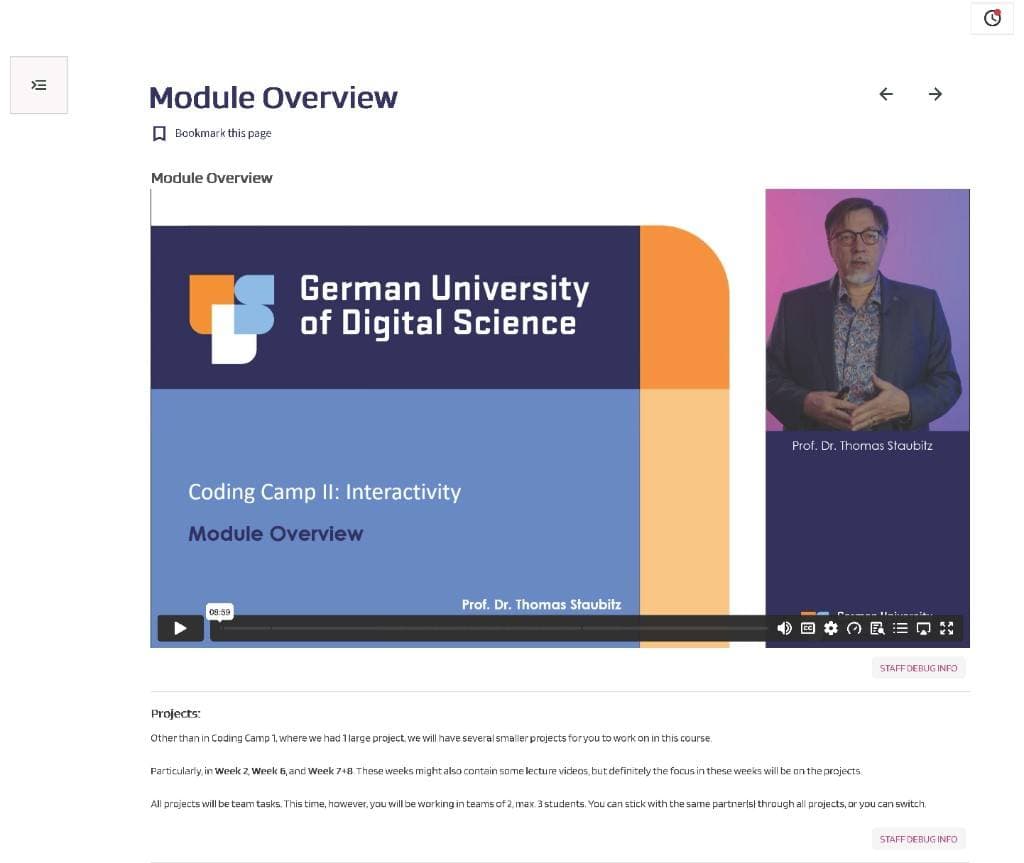The height and width of the screenshot is (863, 1024).
Task: Click the German University slide area
Action: [x=395, y=307]
